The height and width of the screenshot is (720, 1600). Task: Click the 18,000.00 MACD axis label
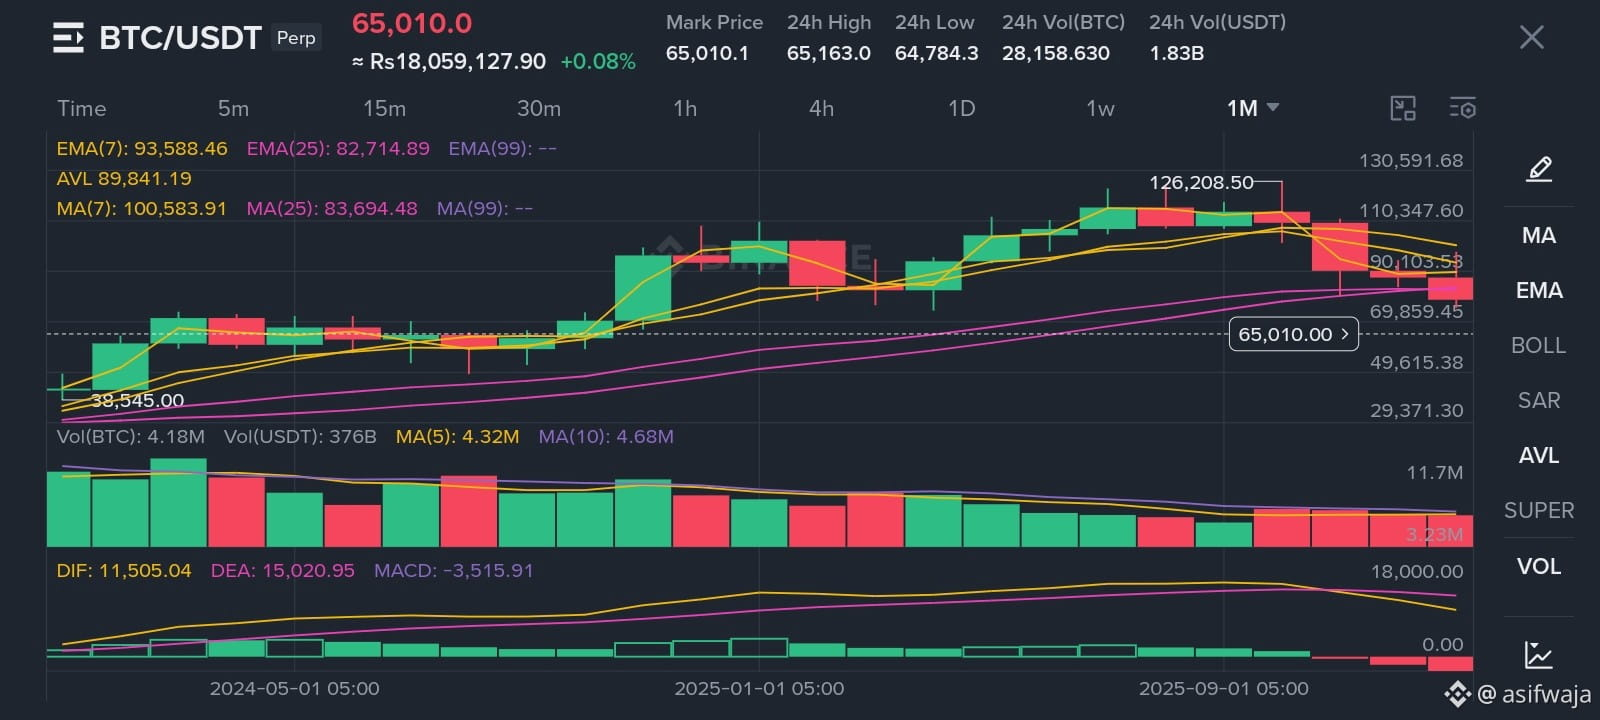1417,572
